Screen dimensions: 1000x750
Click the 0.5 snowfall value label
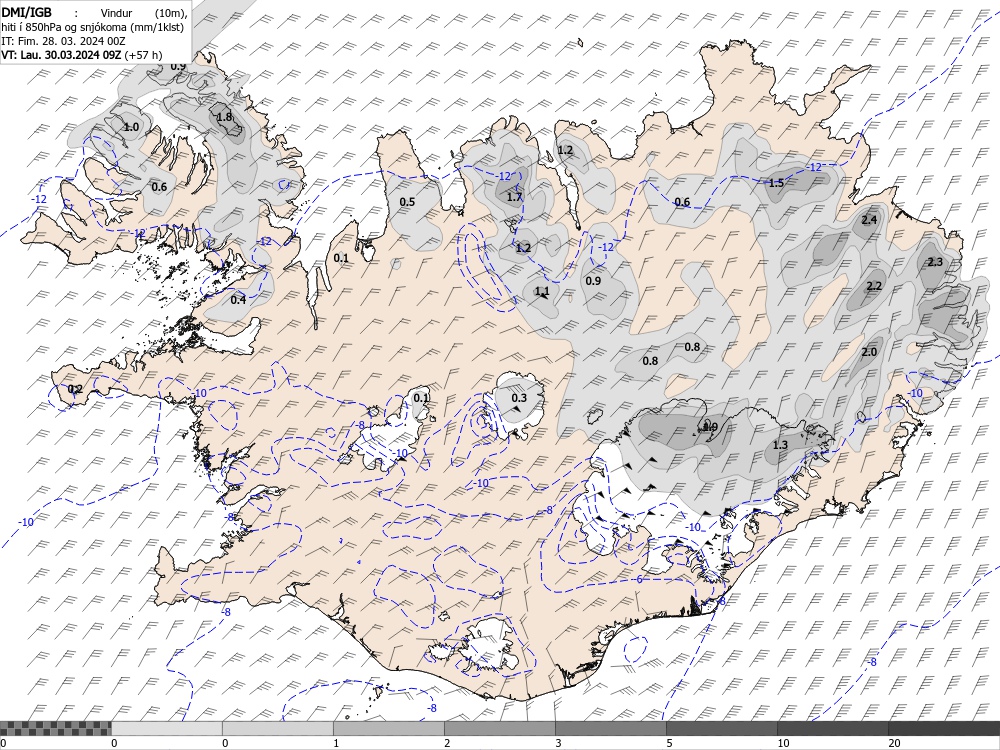coord(407,202)
